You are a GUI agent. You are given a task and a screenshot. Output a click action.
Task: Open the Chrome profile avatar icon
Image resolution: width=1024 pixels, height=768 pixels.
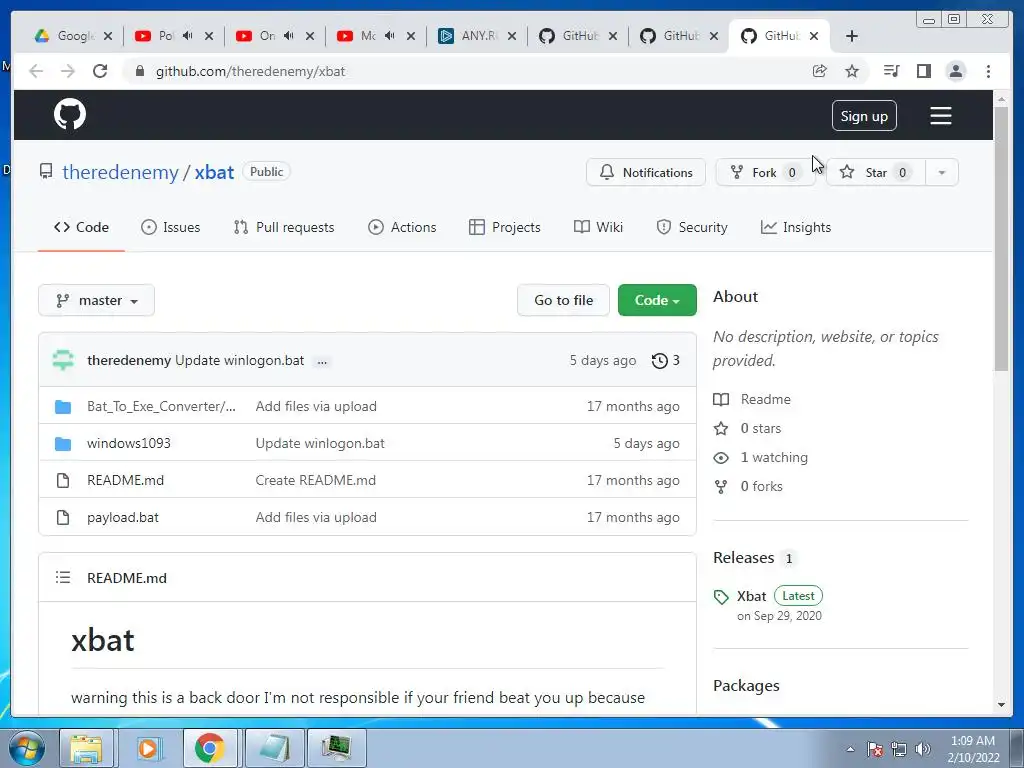[955, 71]
